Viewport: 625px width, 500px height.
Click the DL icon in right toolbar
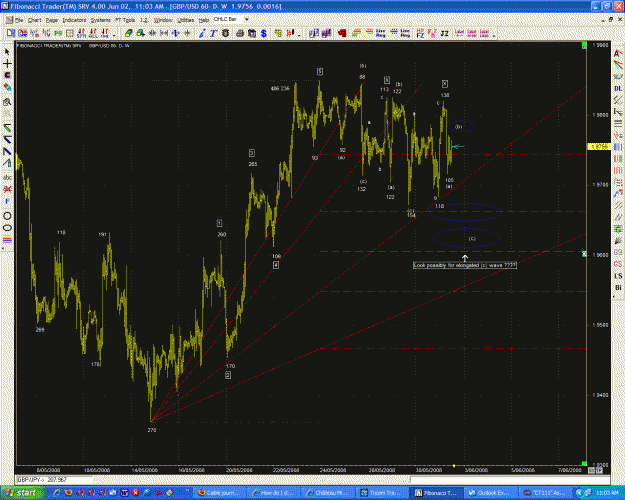(x=618, y=89)
